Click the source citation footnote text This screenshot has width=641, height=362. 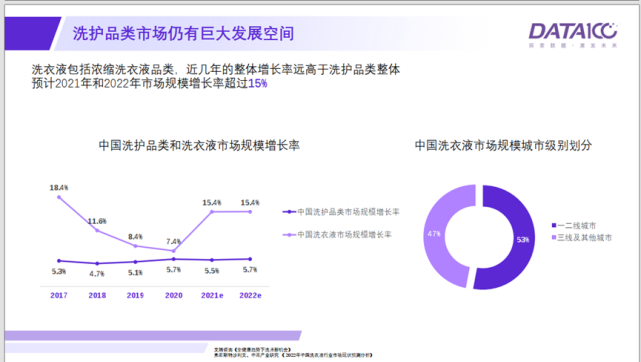point(293,353)
